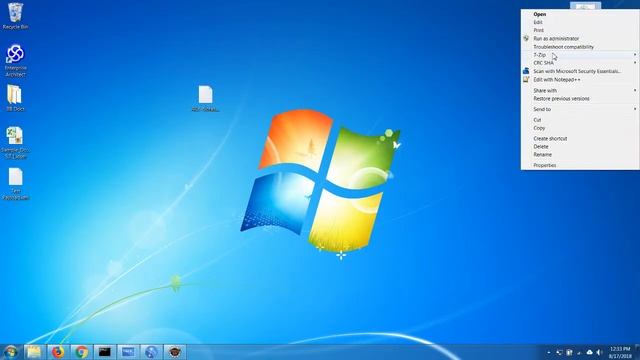Screen dimensions: 640x360
Task: Select the blank file icon below the Excel file
Action: (x=16, y=184)
